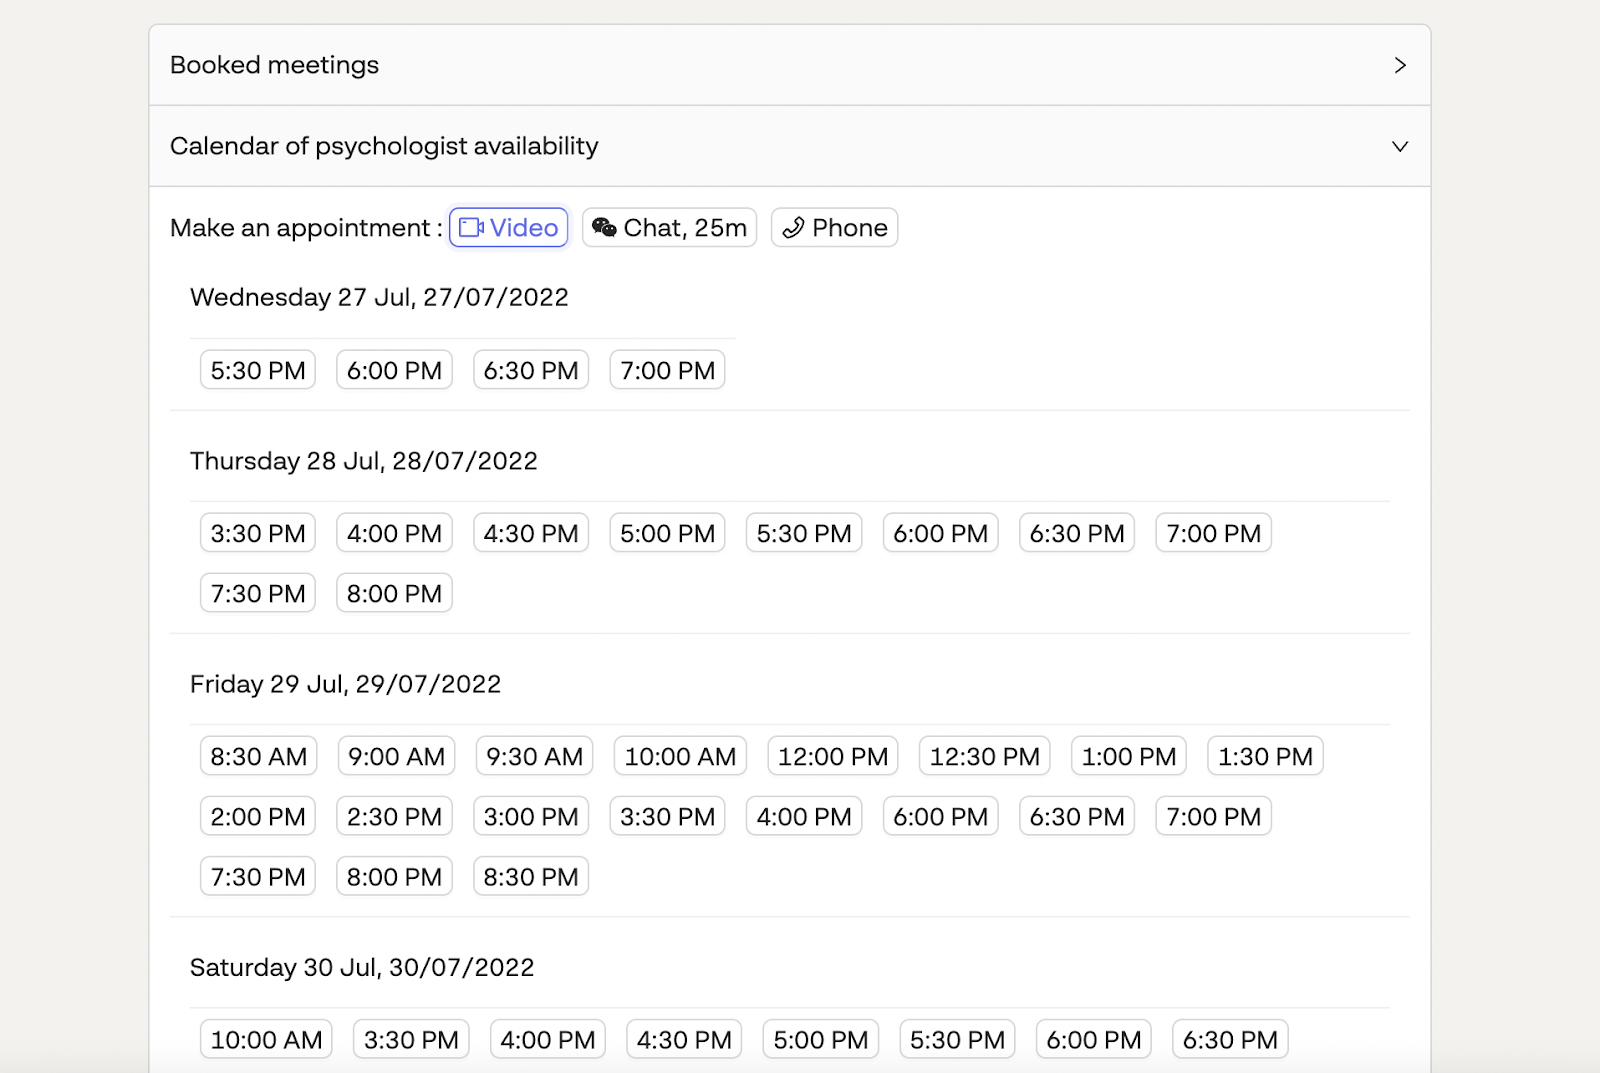Viewport: 1600px width, 1073px height.
Task: Pick Friday 29 Jul 8:30 AM slot
Action: pyautogui.click(x=259, y=756)
